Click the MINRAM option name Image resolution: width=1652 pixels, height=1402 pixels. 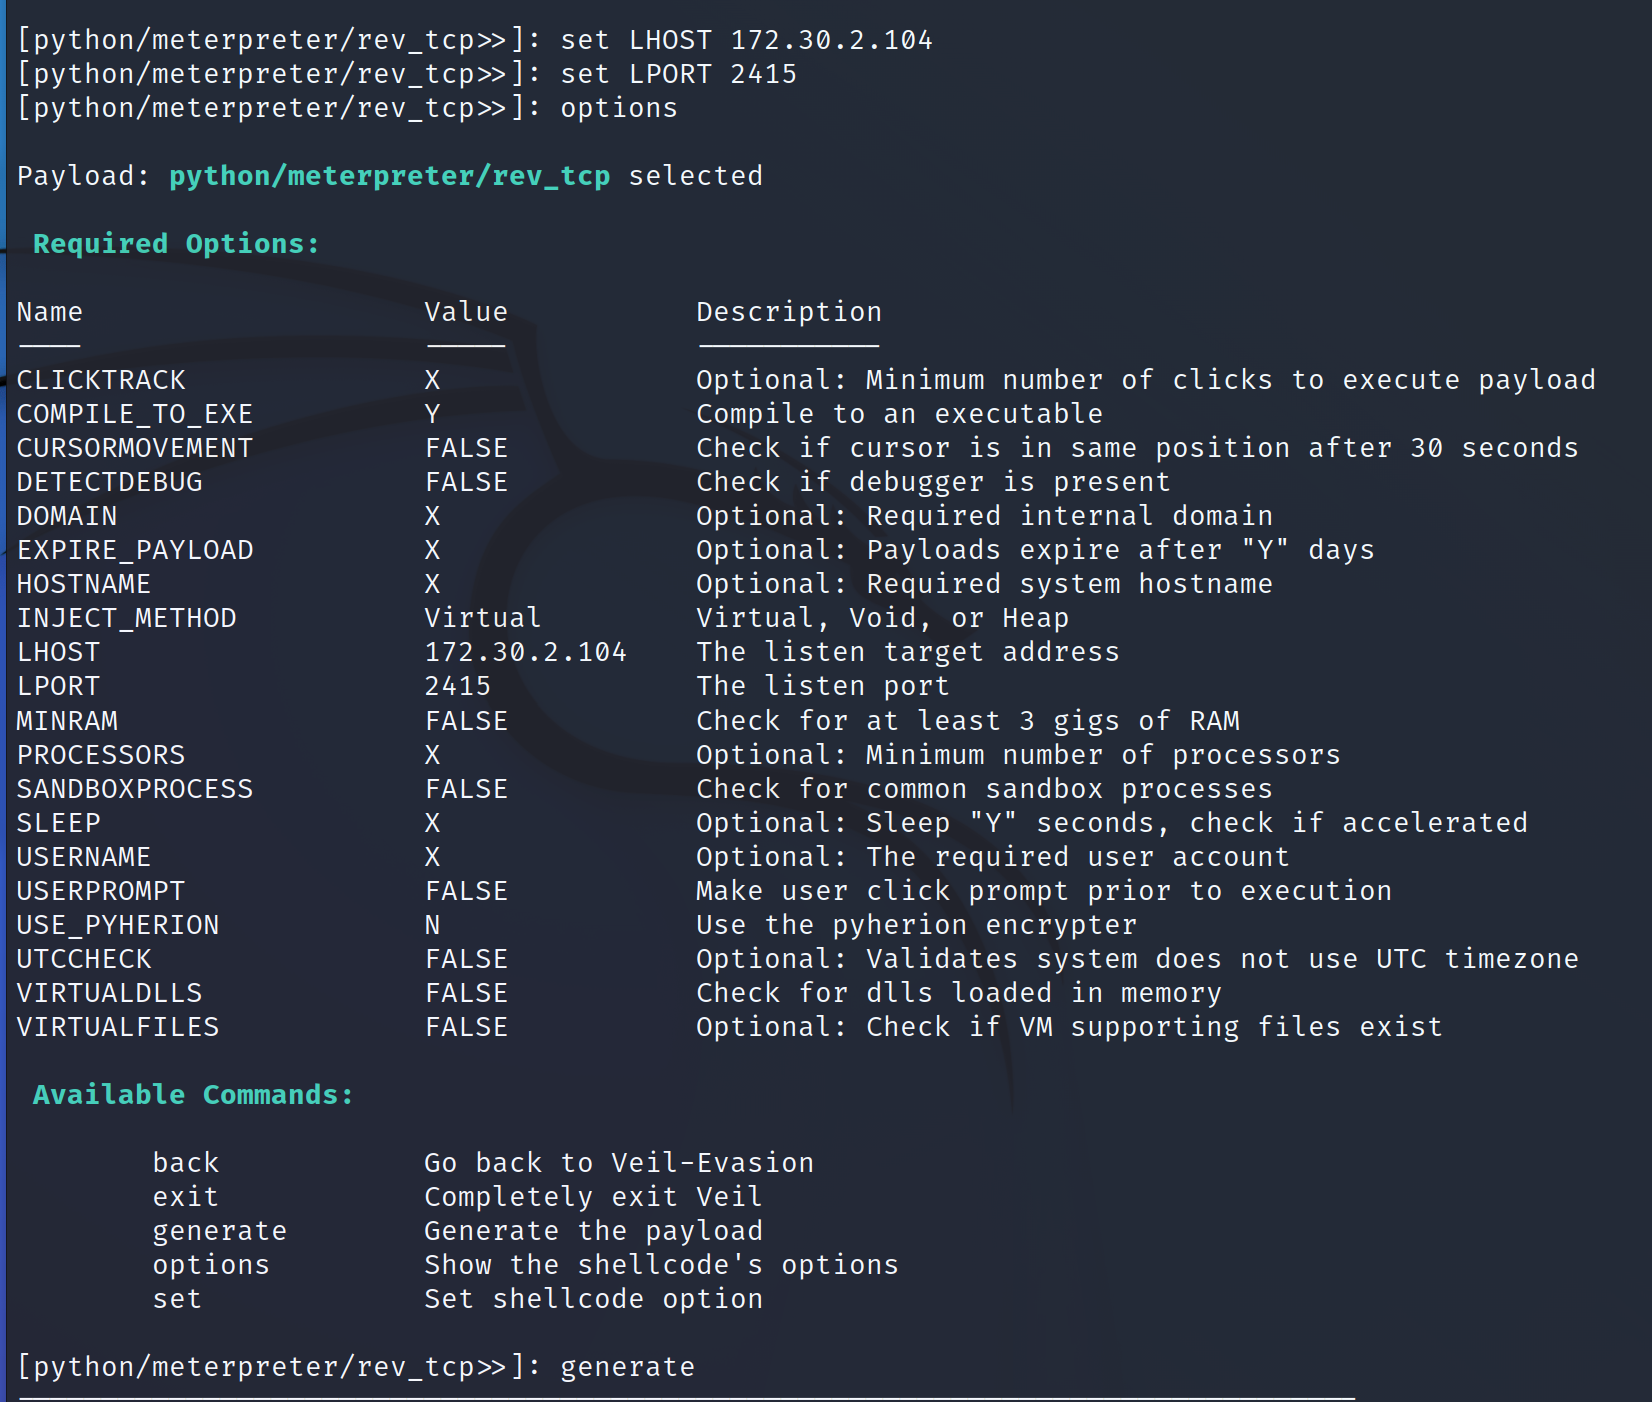tap(67, 721)
